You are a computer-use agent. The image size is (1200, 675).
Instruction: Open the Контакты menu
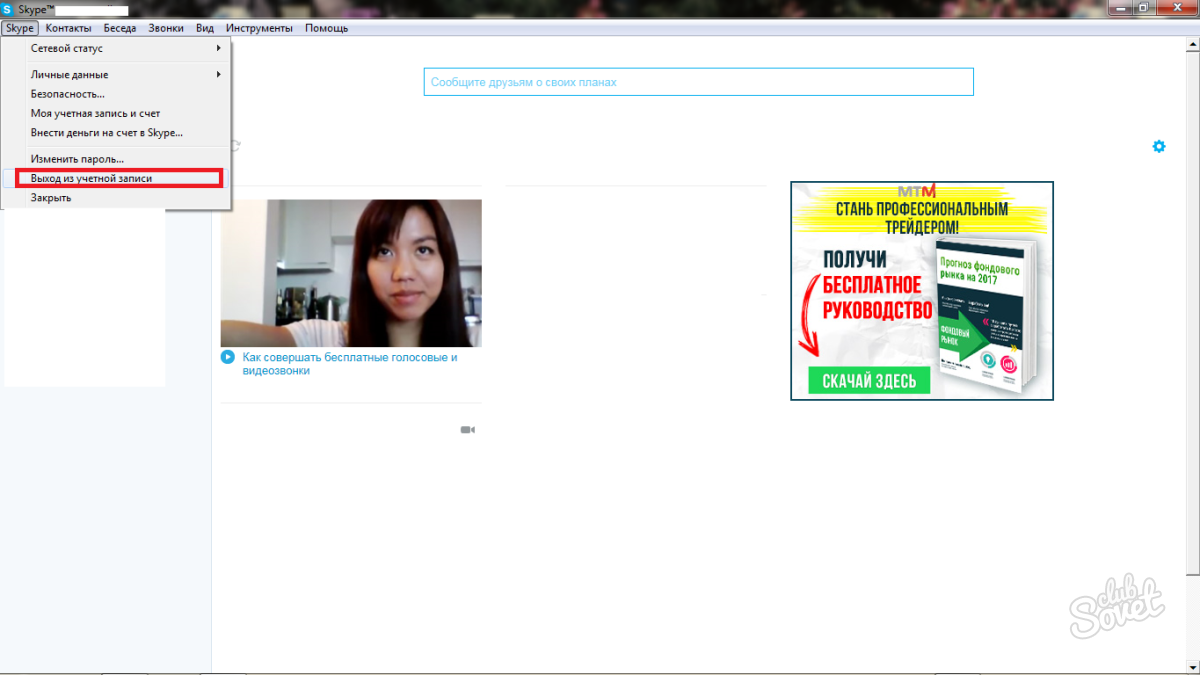68,28
